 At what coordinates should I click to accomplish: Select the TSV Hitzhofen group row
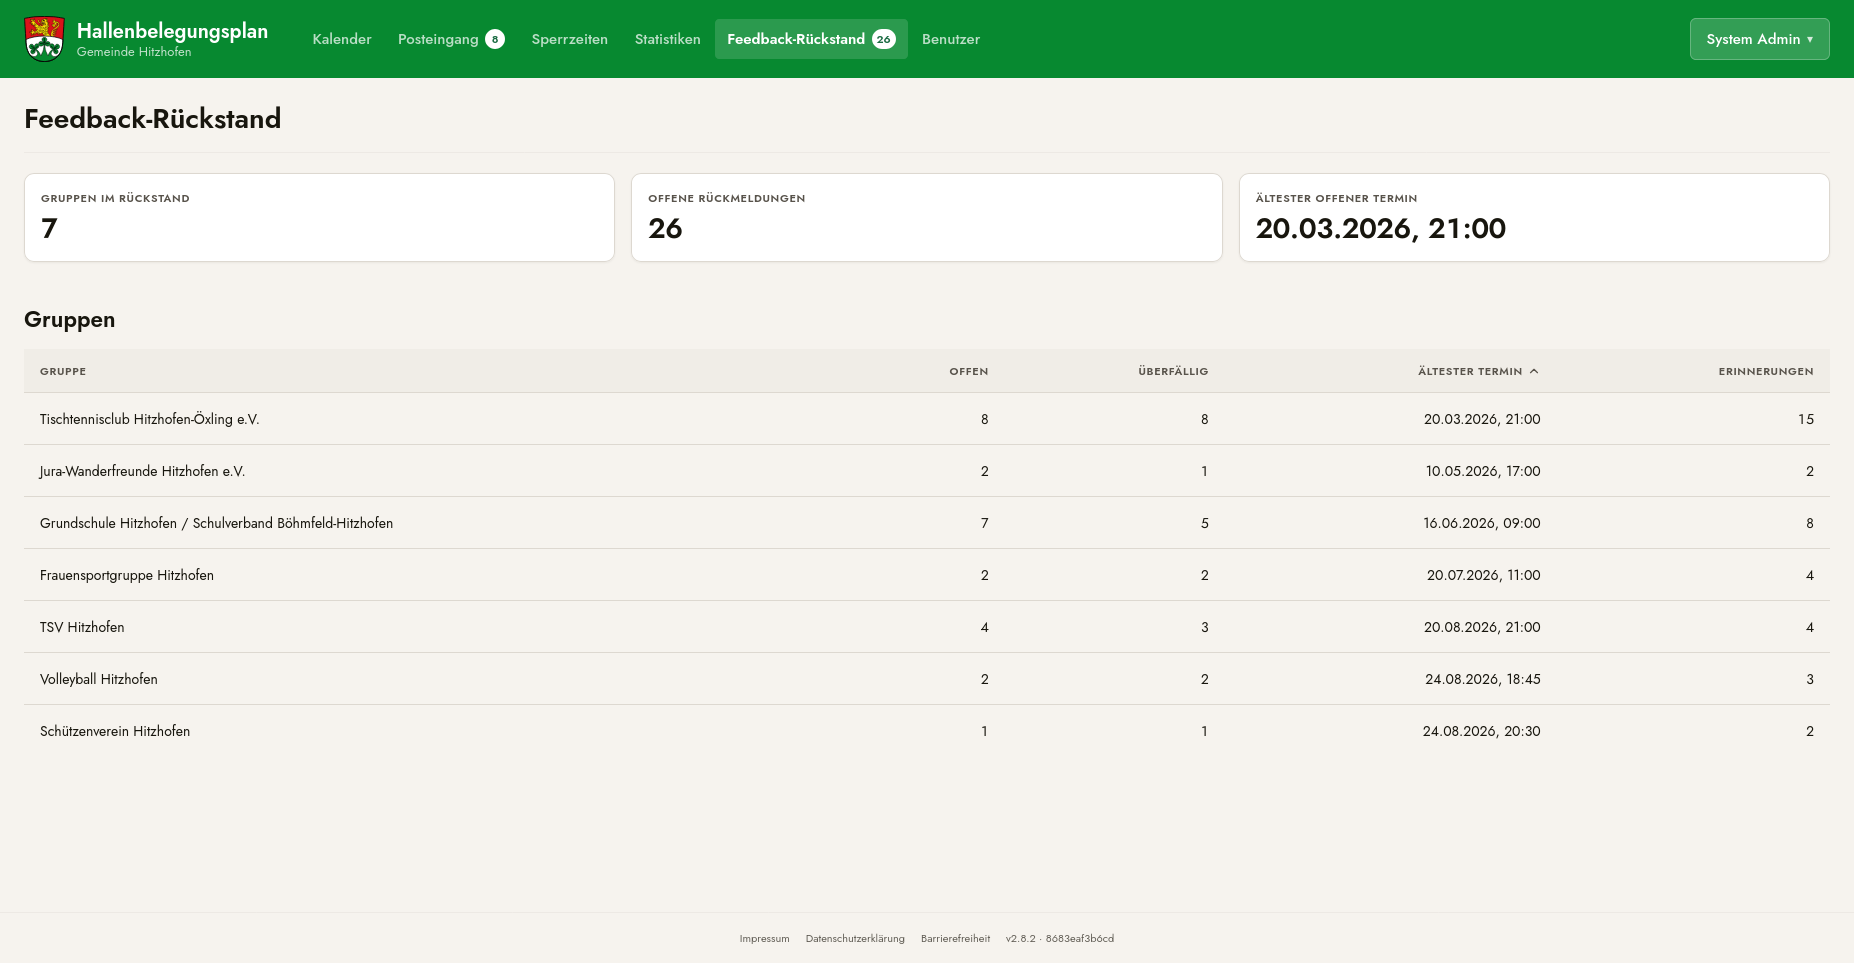point(927,627)
